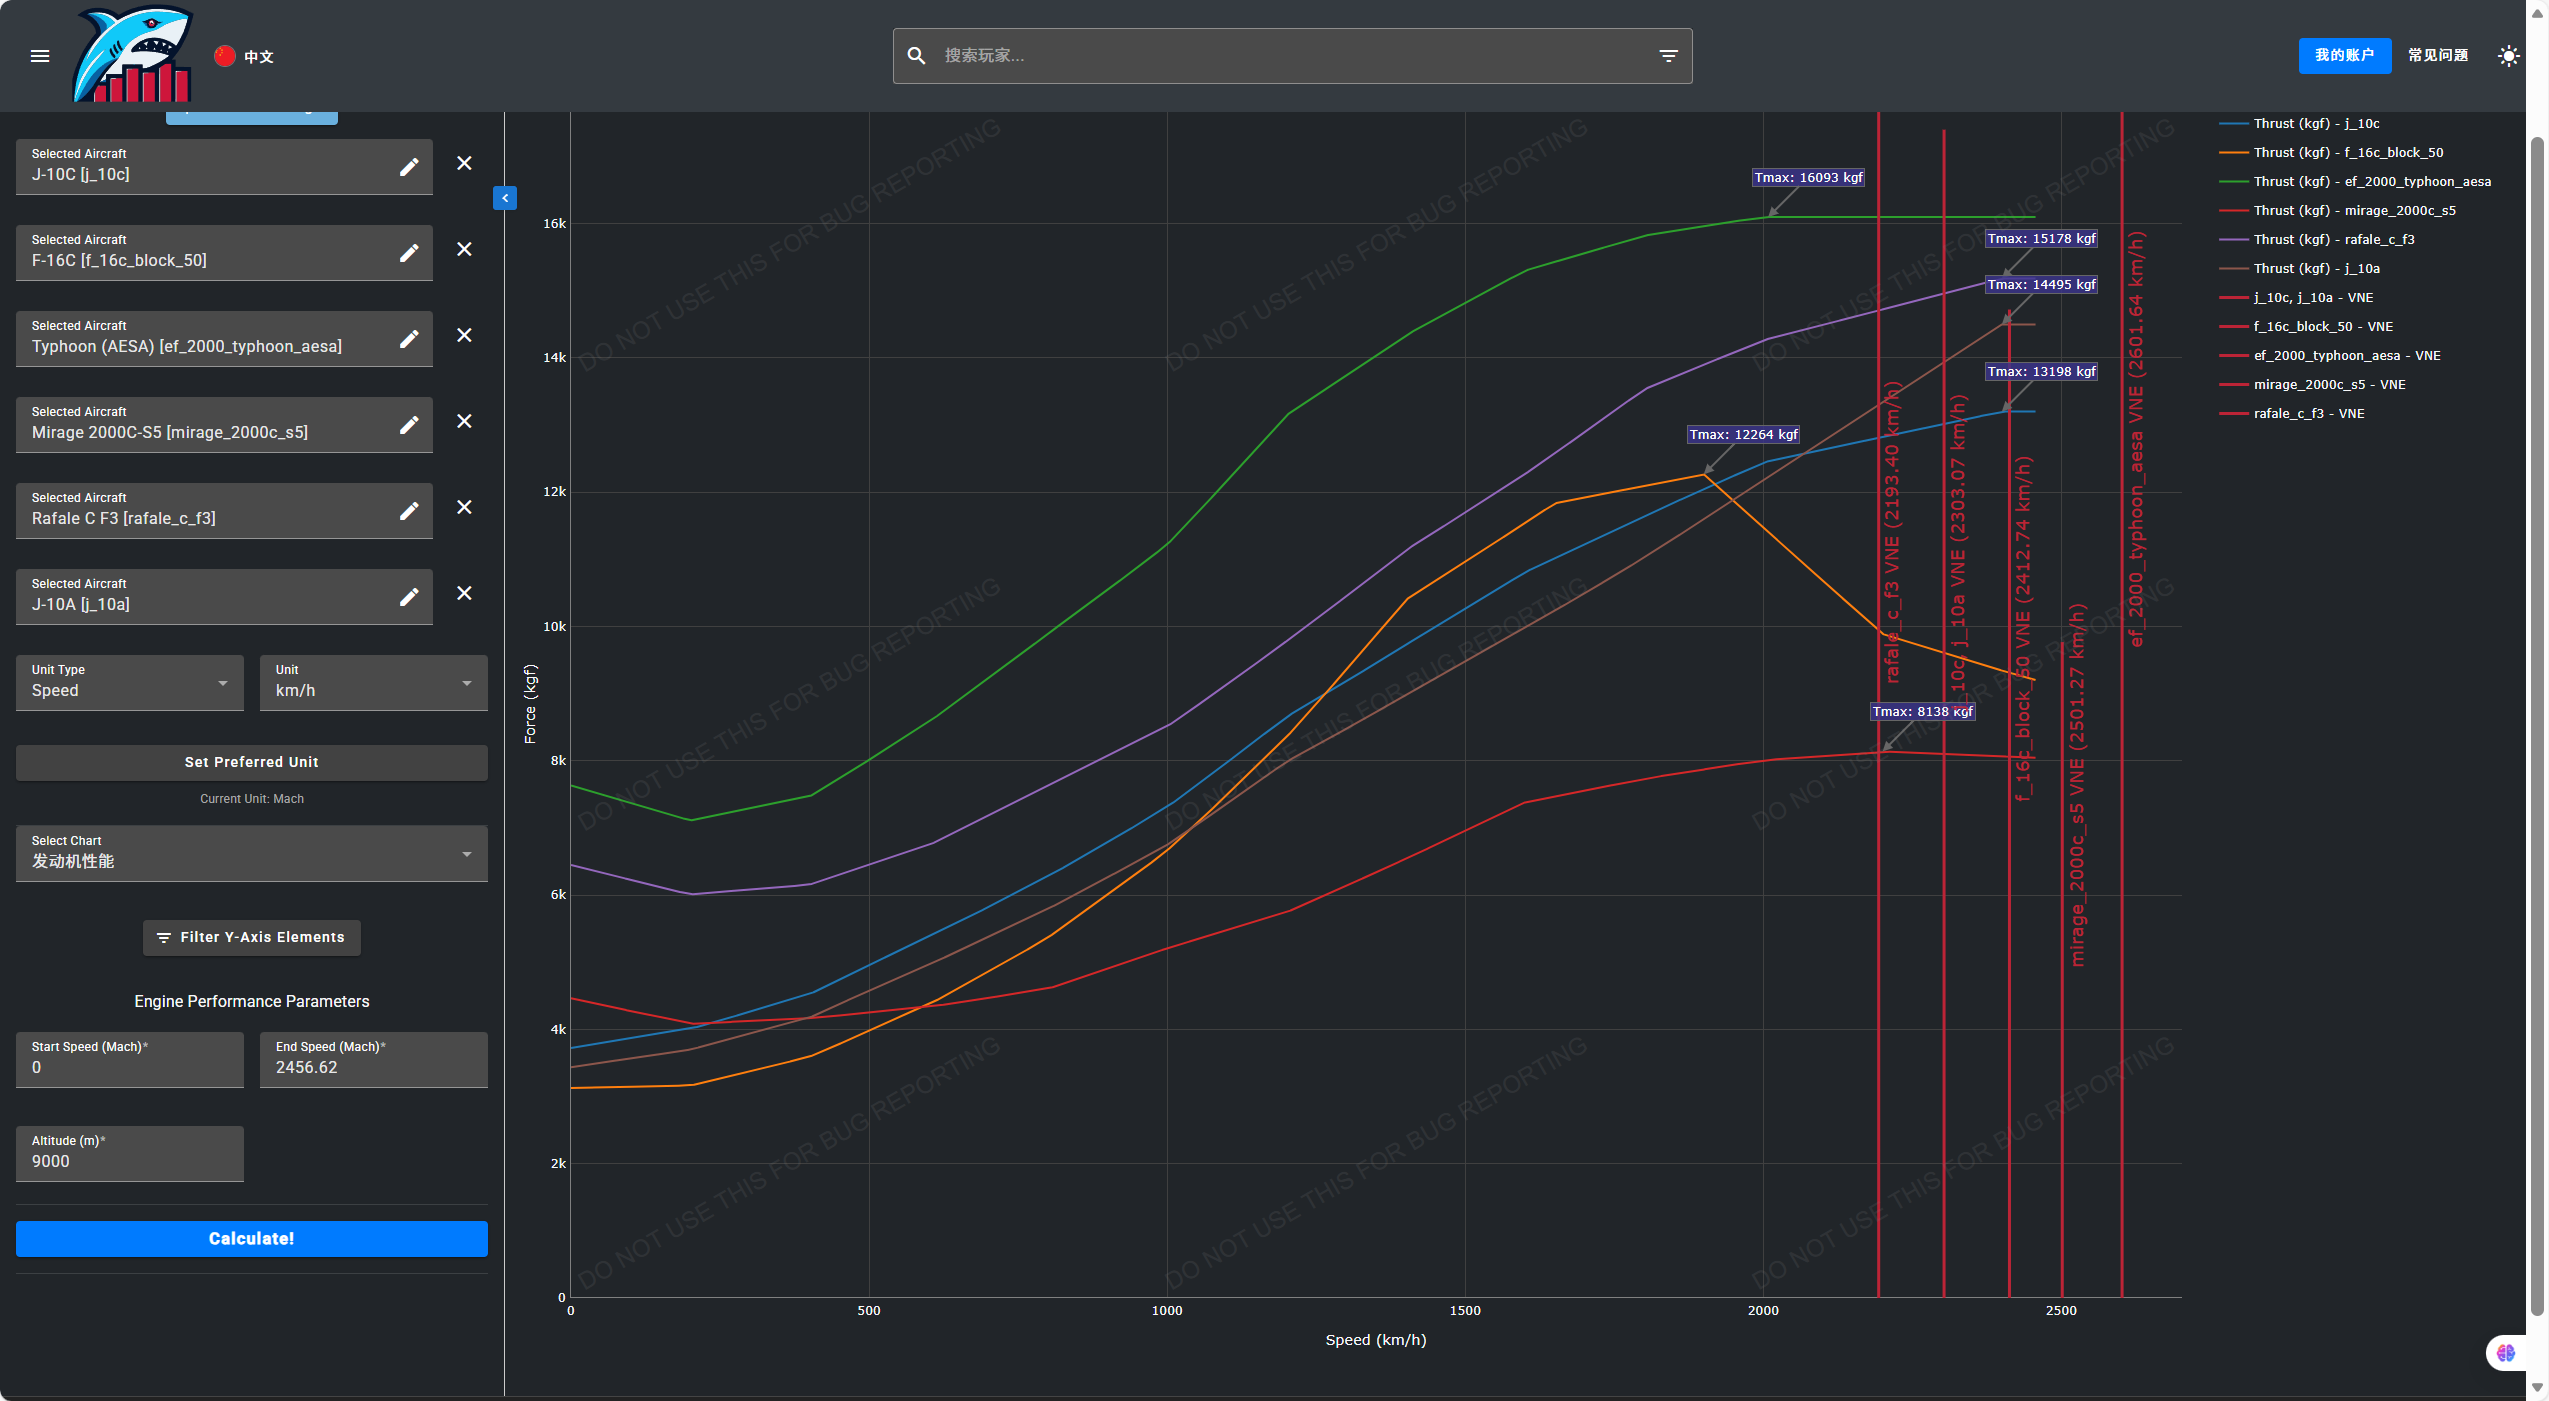The image size is (2549, 1401).
Task: Toggle mirage_2000c_s5 VNE legend entry
Action: [x=2328, y=385]
